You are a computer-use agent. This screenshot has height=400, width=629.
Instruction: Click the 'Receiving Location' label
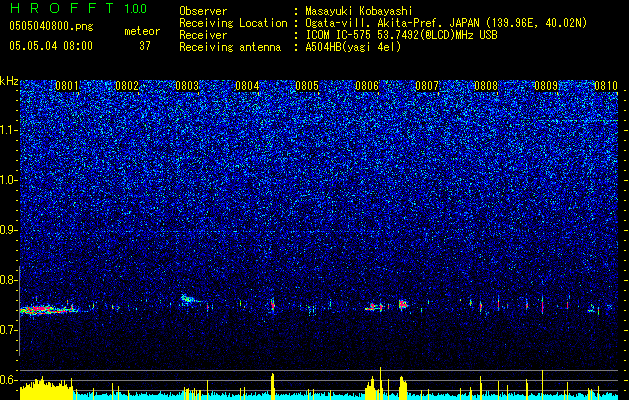pyautogui.click(x=233, y=23)
